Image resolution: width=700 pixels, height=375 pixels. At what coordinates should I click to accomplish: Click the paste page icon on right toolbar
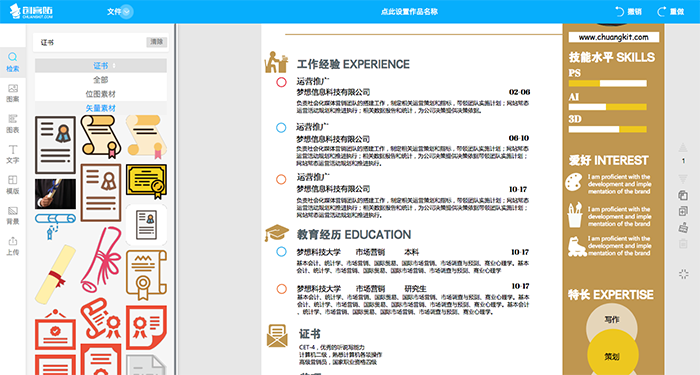pyautogui.click(x=683, y=228)
